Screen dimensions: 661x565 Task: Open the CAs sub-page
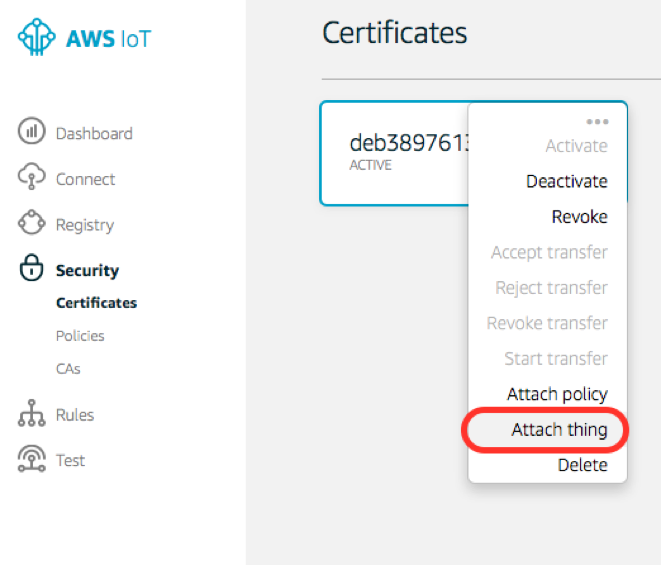coord(68,368)
